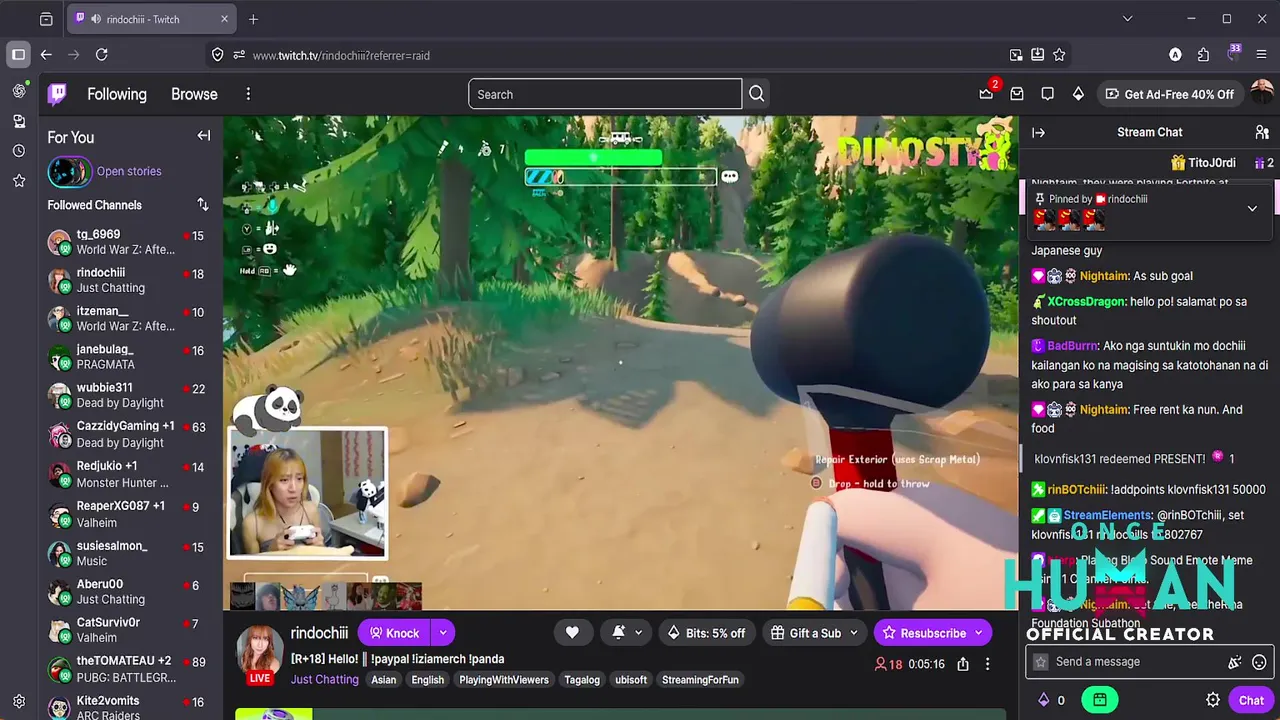The height and width of the screenshot is (720, 1280).
Task: Mute the rindochiii tab audio
Action: pos(96,19)
